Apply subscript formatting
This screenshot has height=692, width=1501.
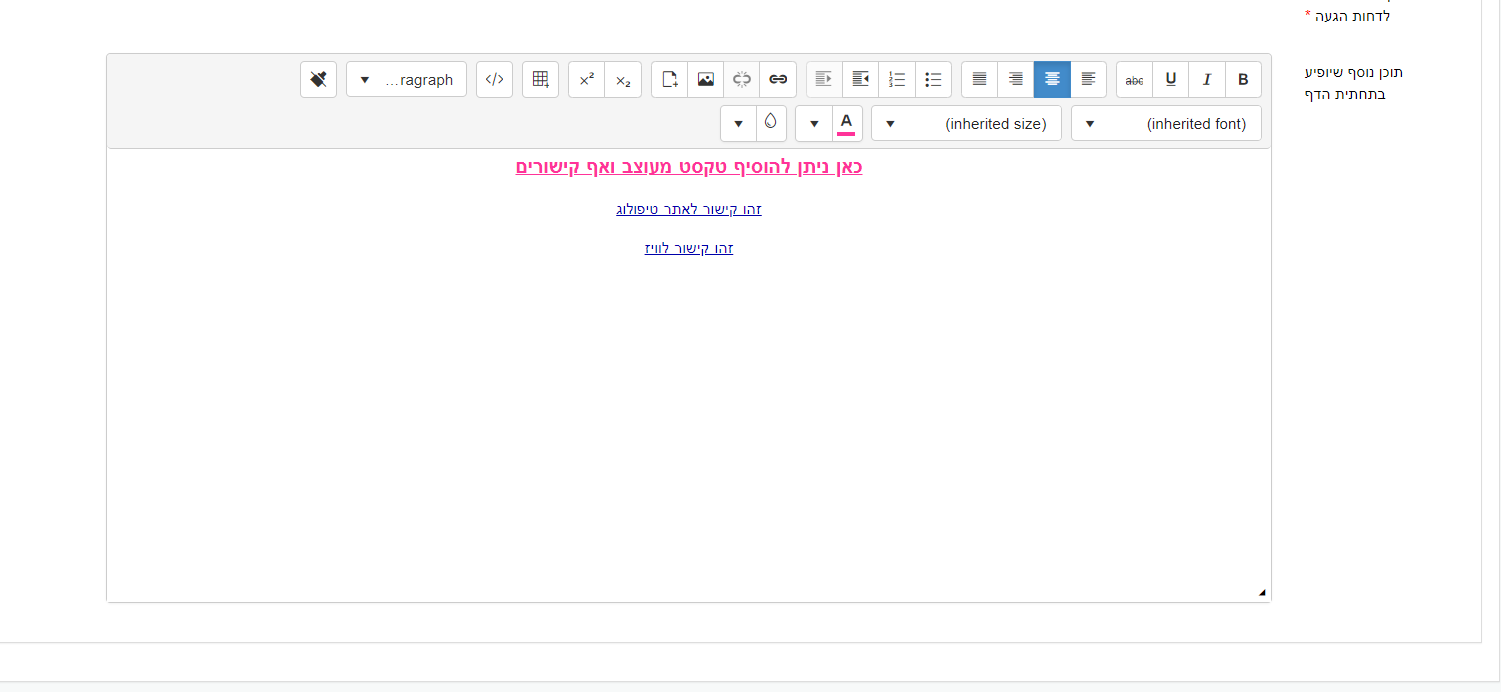click(x=623, y=79)
